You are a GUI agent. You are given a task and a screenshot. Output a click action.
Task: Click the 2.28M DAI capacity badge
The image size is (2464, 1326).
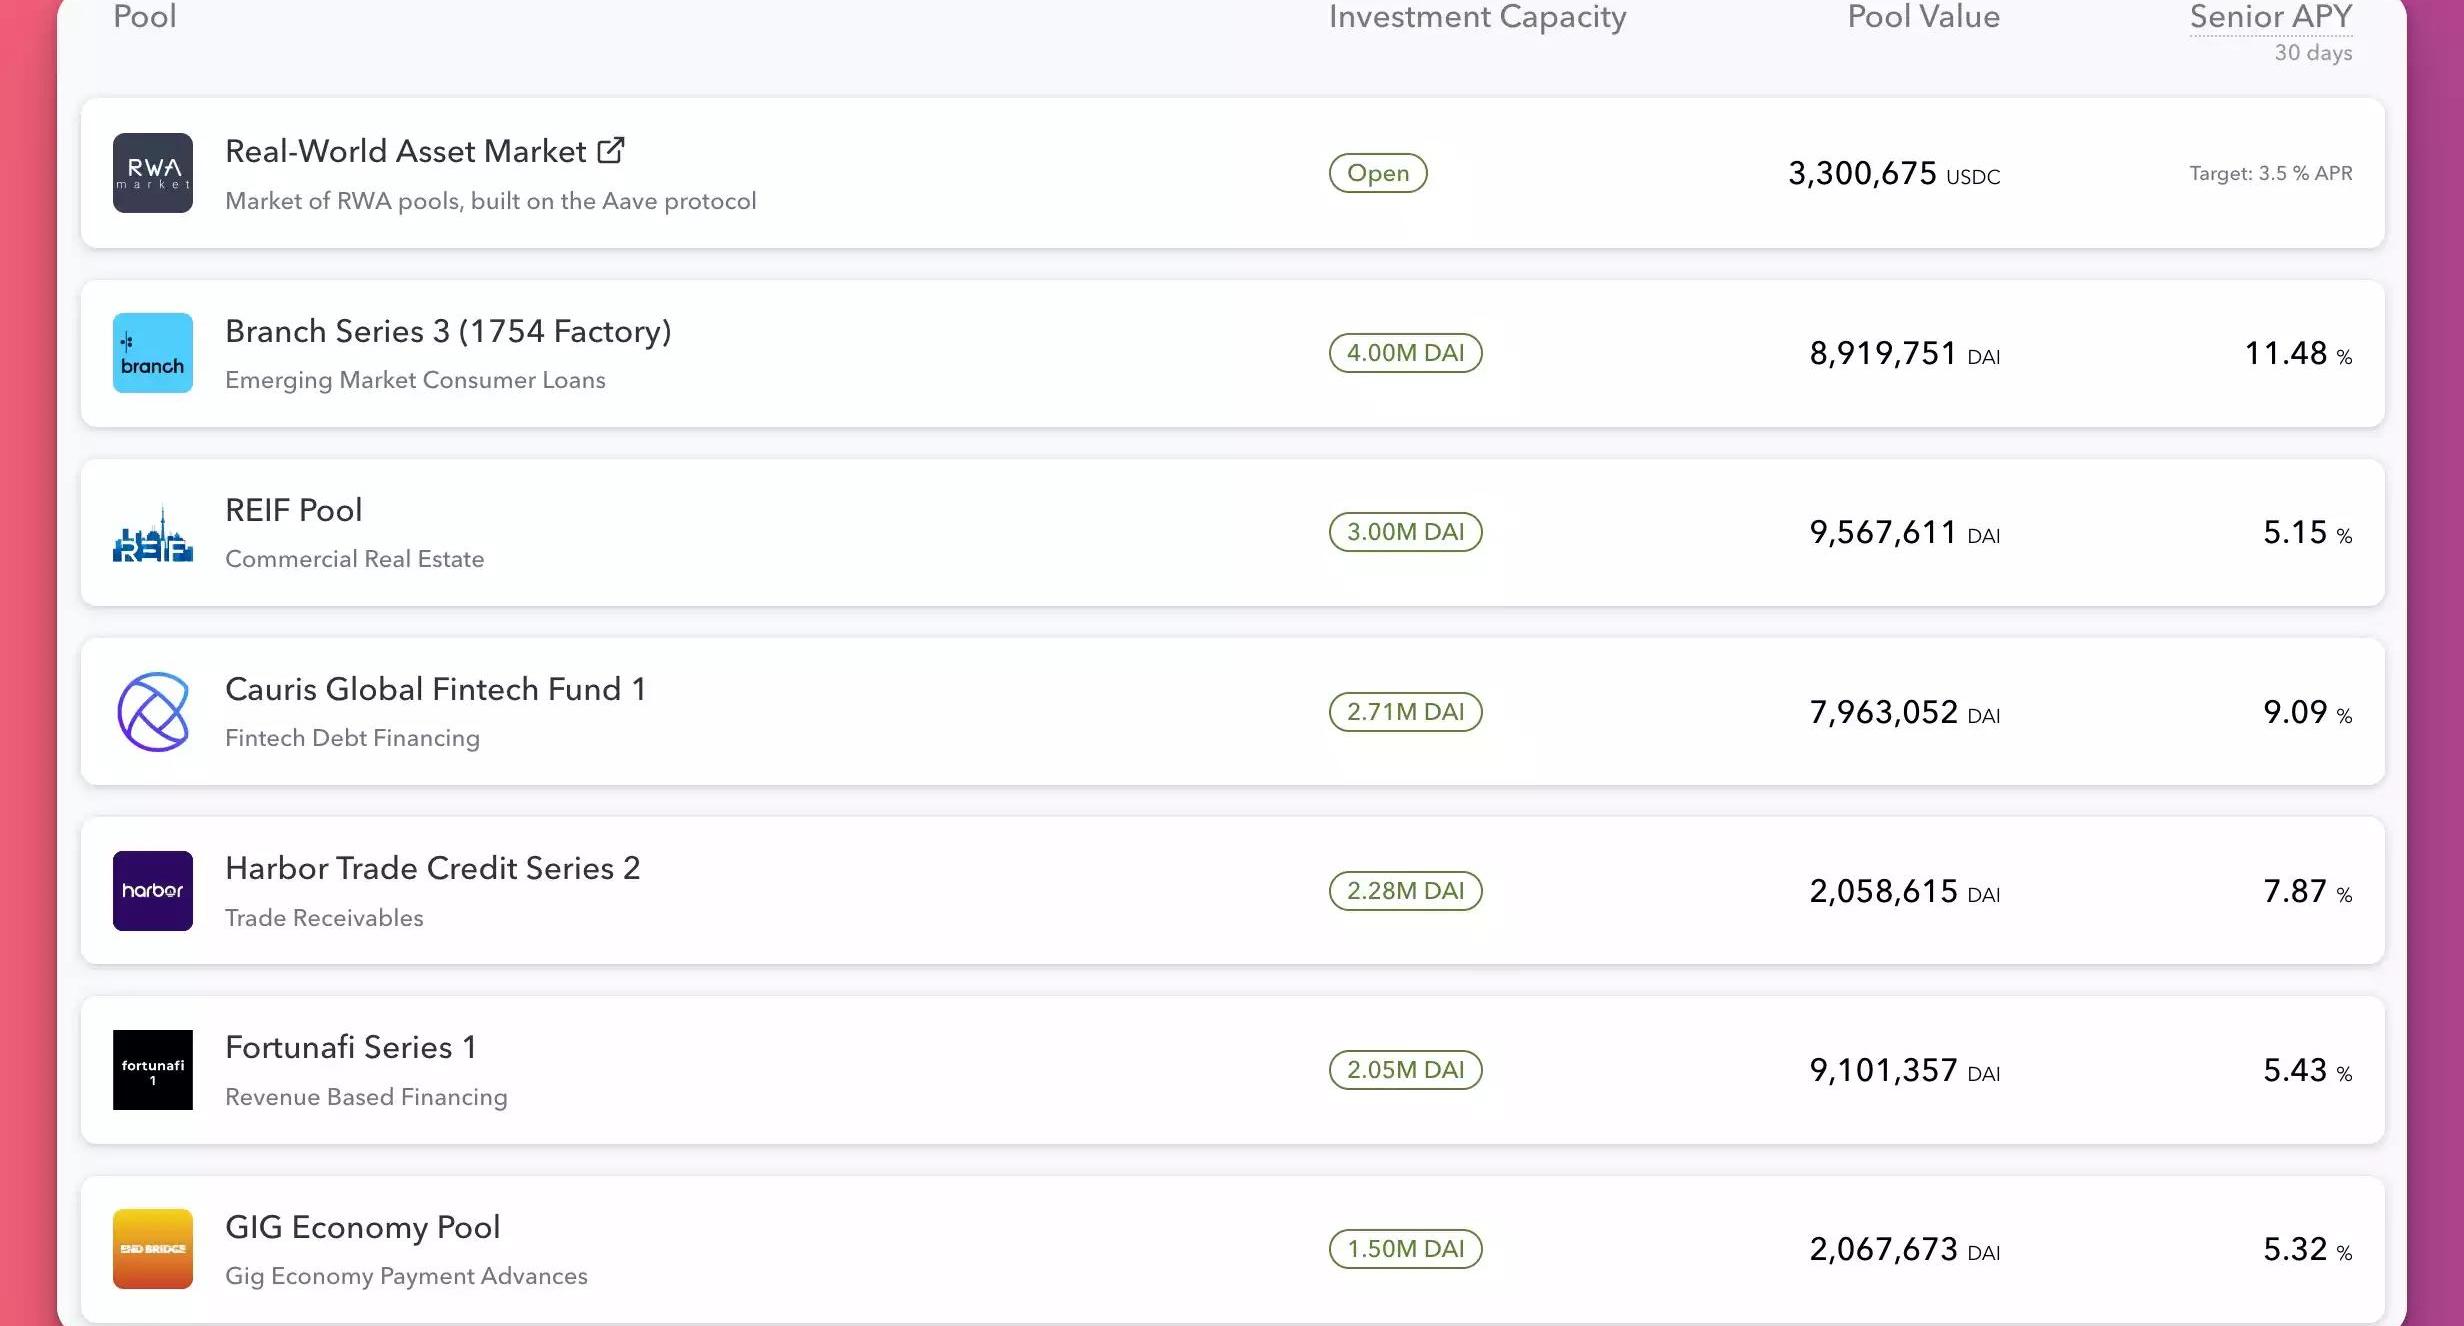(x=1405, y=891)
